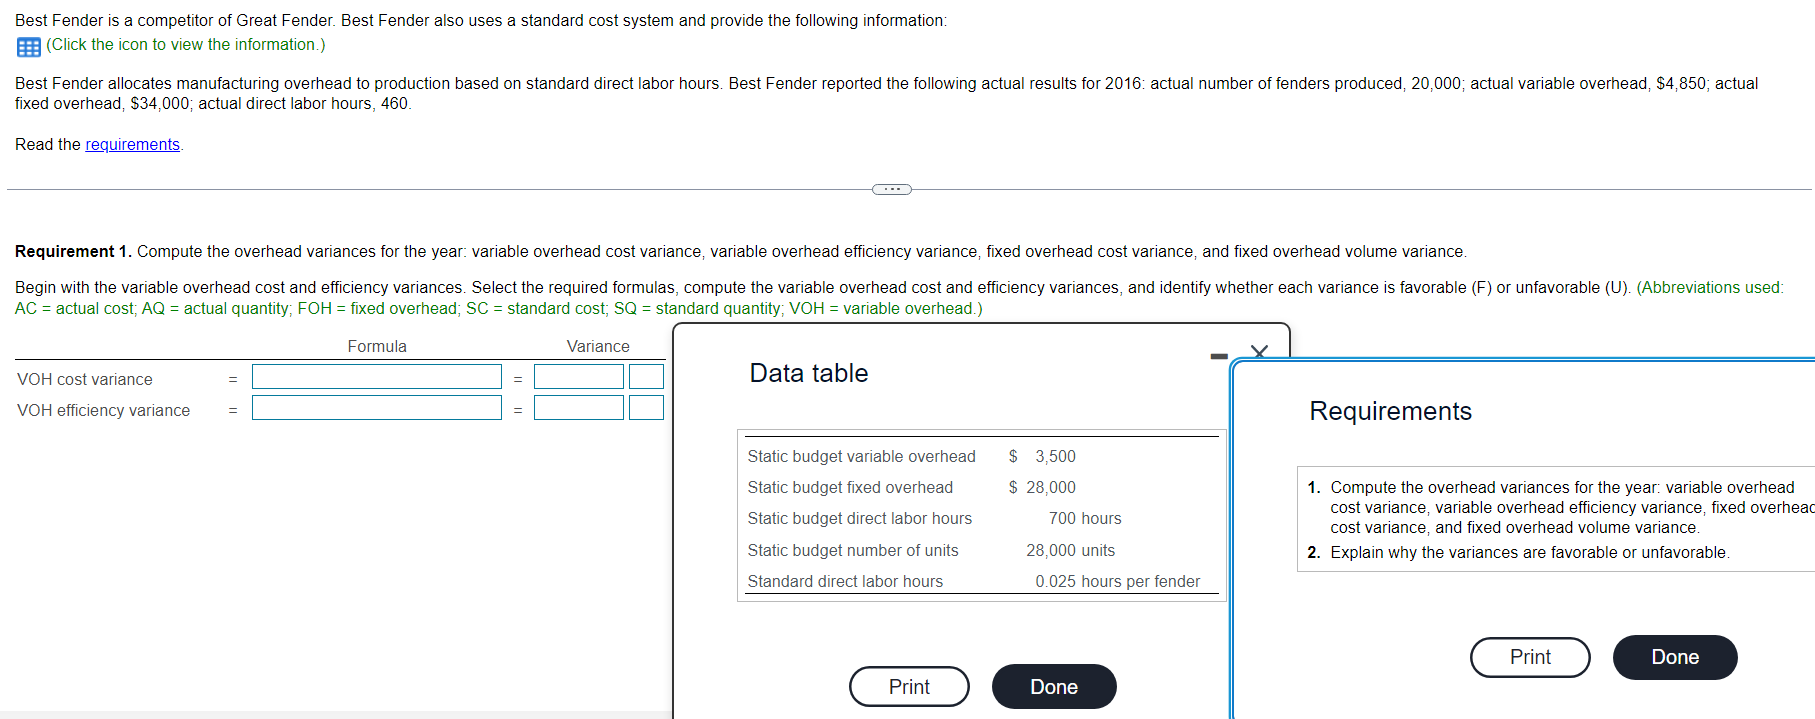Click the 'Data table' heading
The height and width of the screenshot is (719, 1815).
809,374
